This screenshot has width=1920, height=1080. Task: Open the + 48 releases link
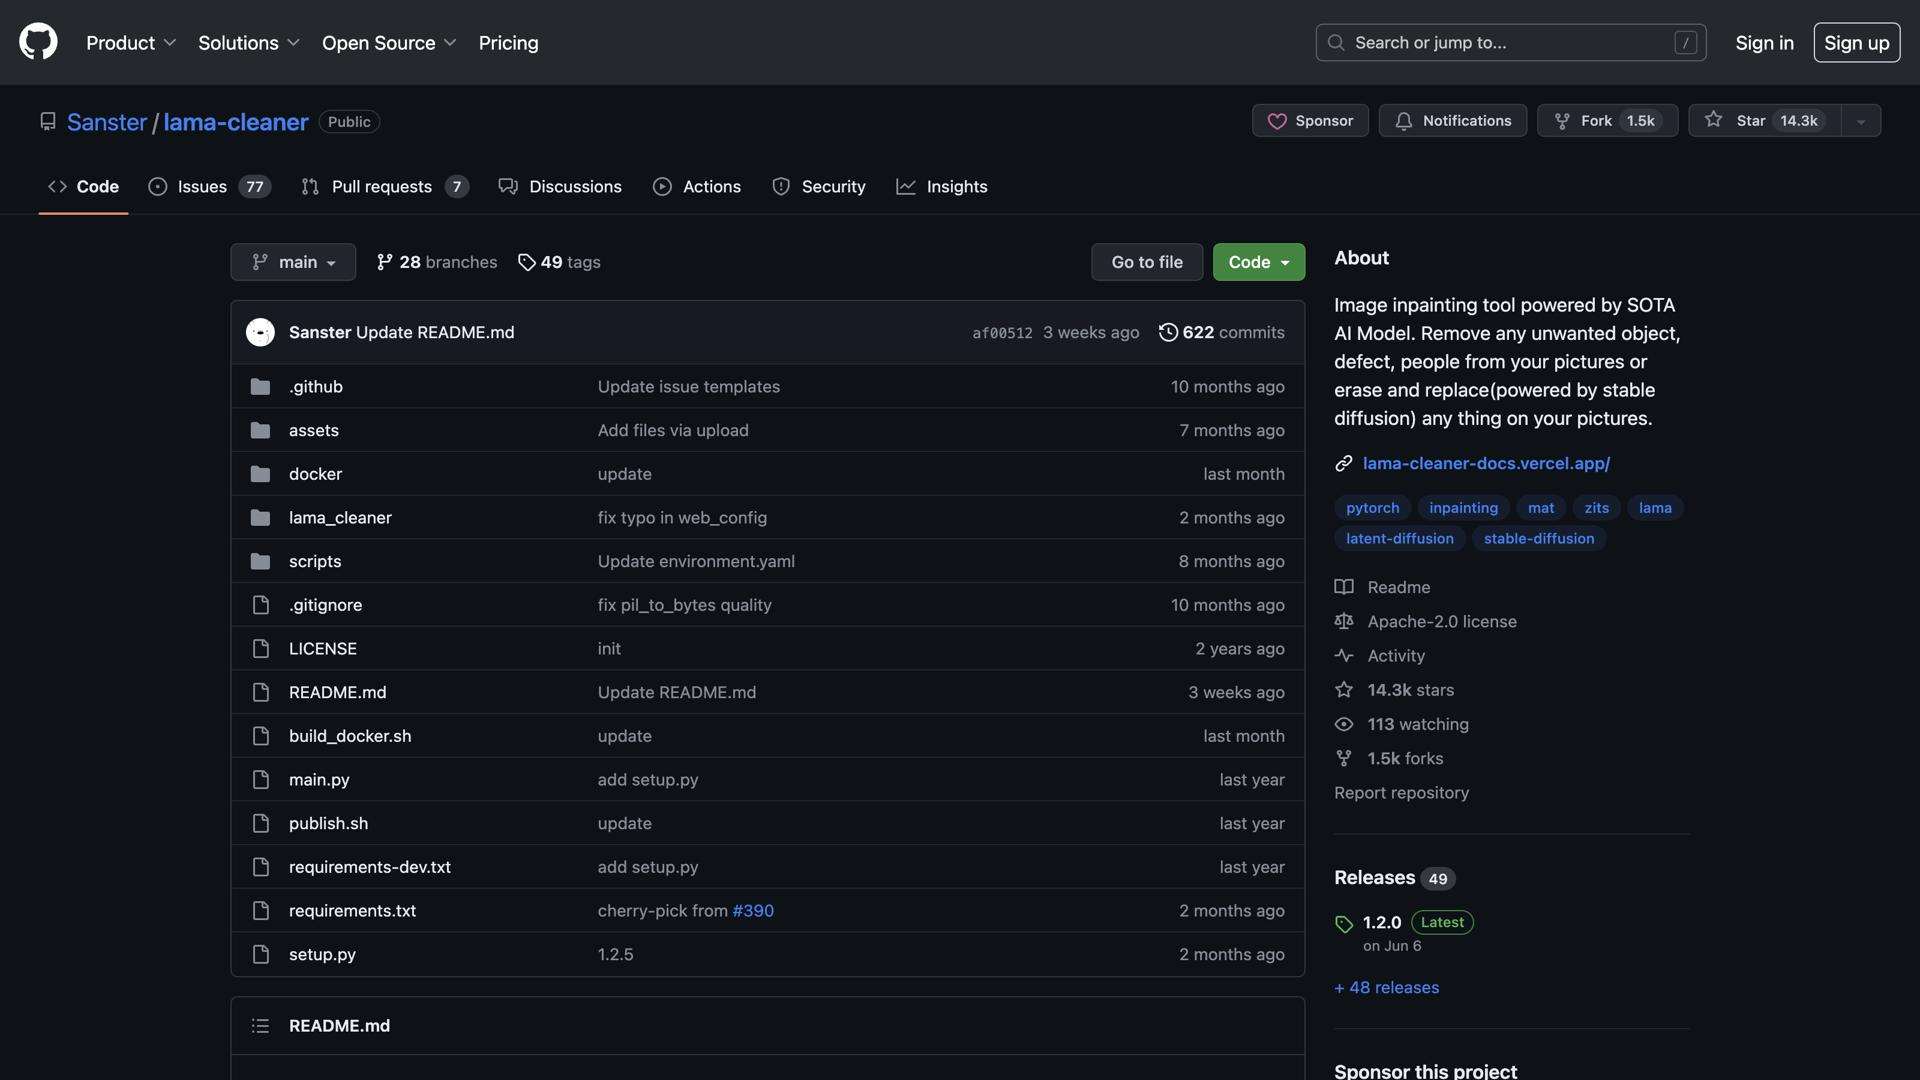pos(1386,988)
